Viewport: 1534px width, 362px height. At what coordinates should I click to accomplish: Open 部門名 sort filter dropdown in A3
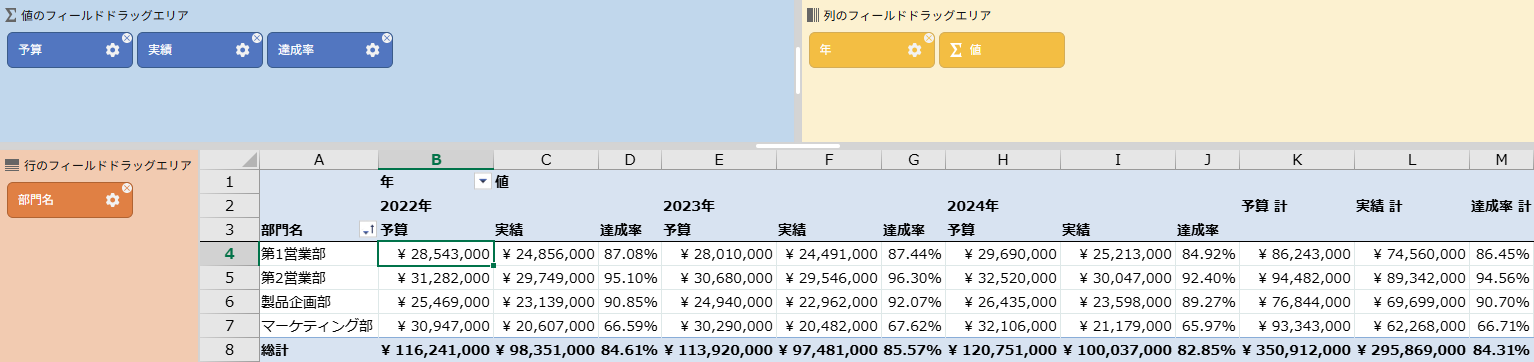coord(367,230)
